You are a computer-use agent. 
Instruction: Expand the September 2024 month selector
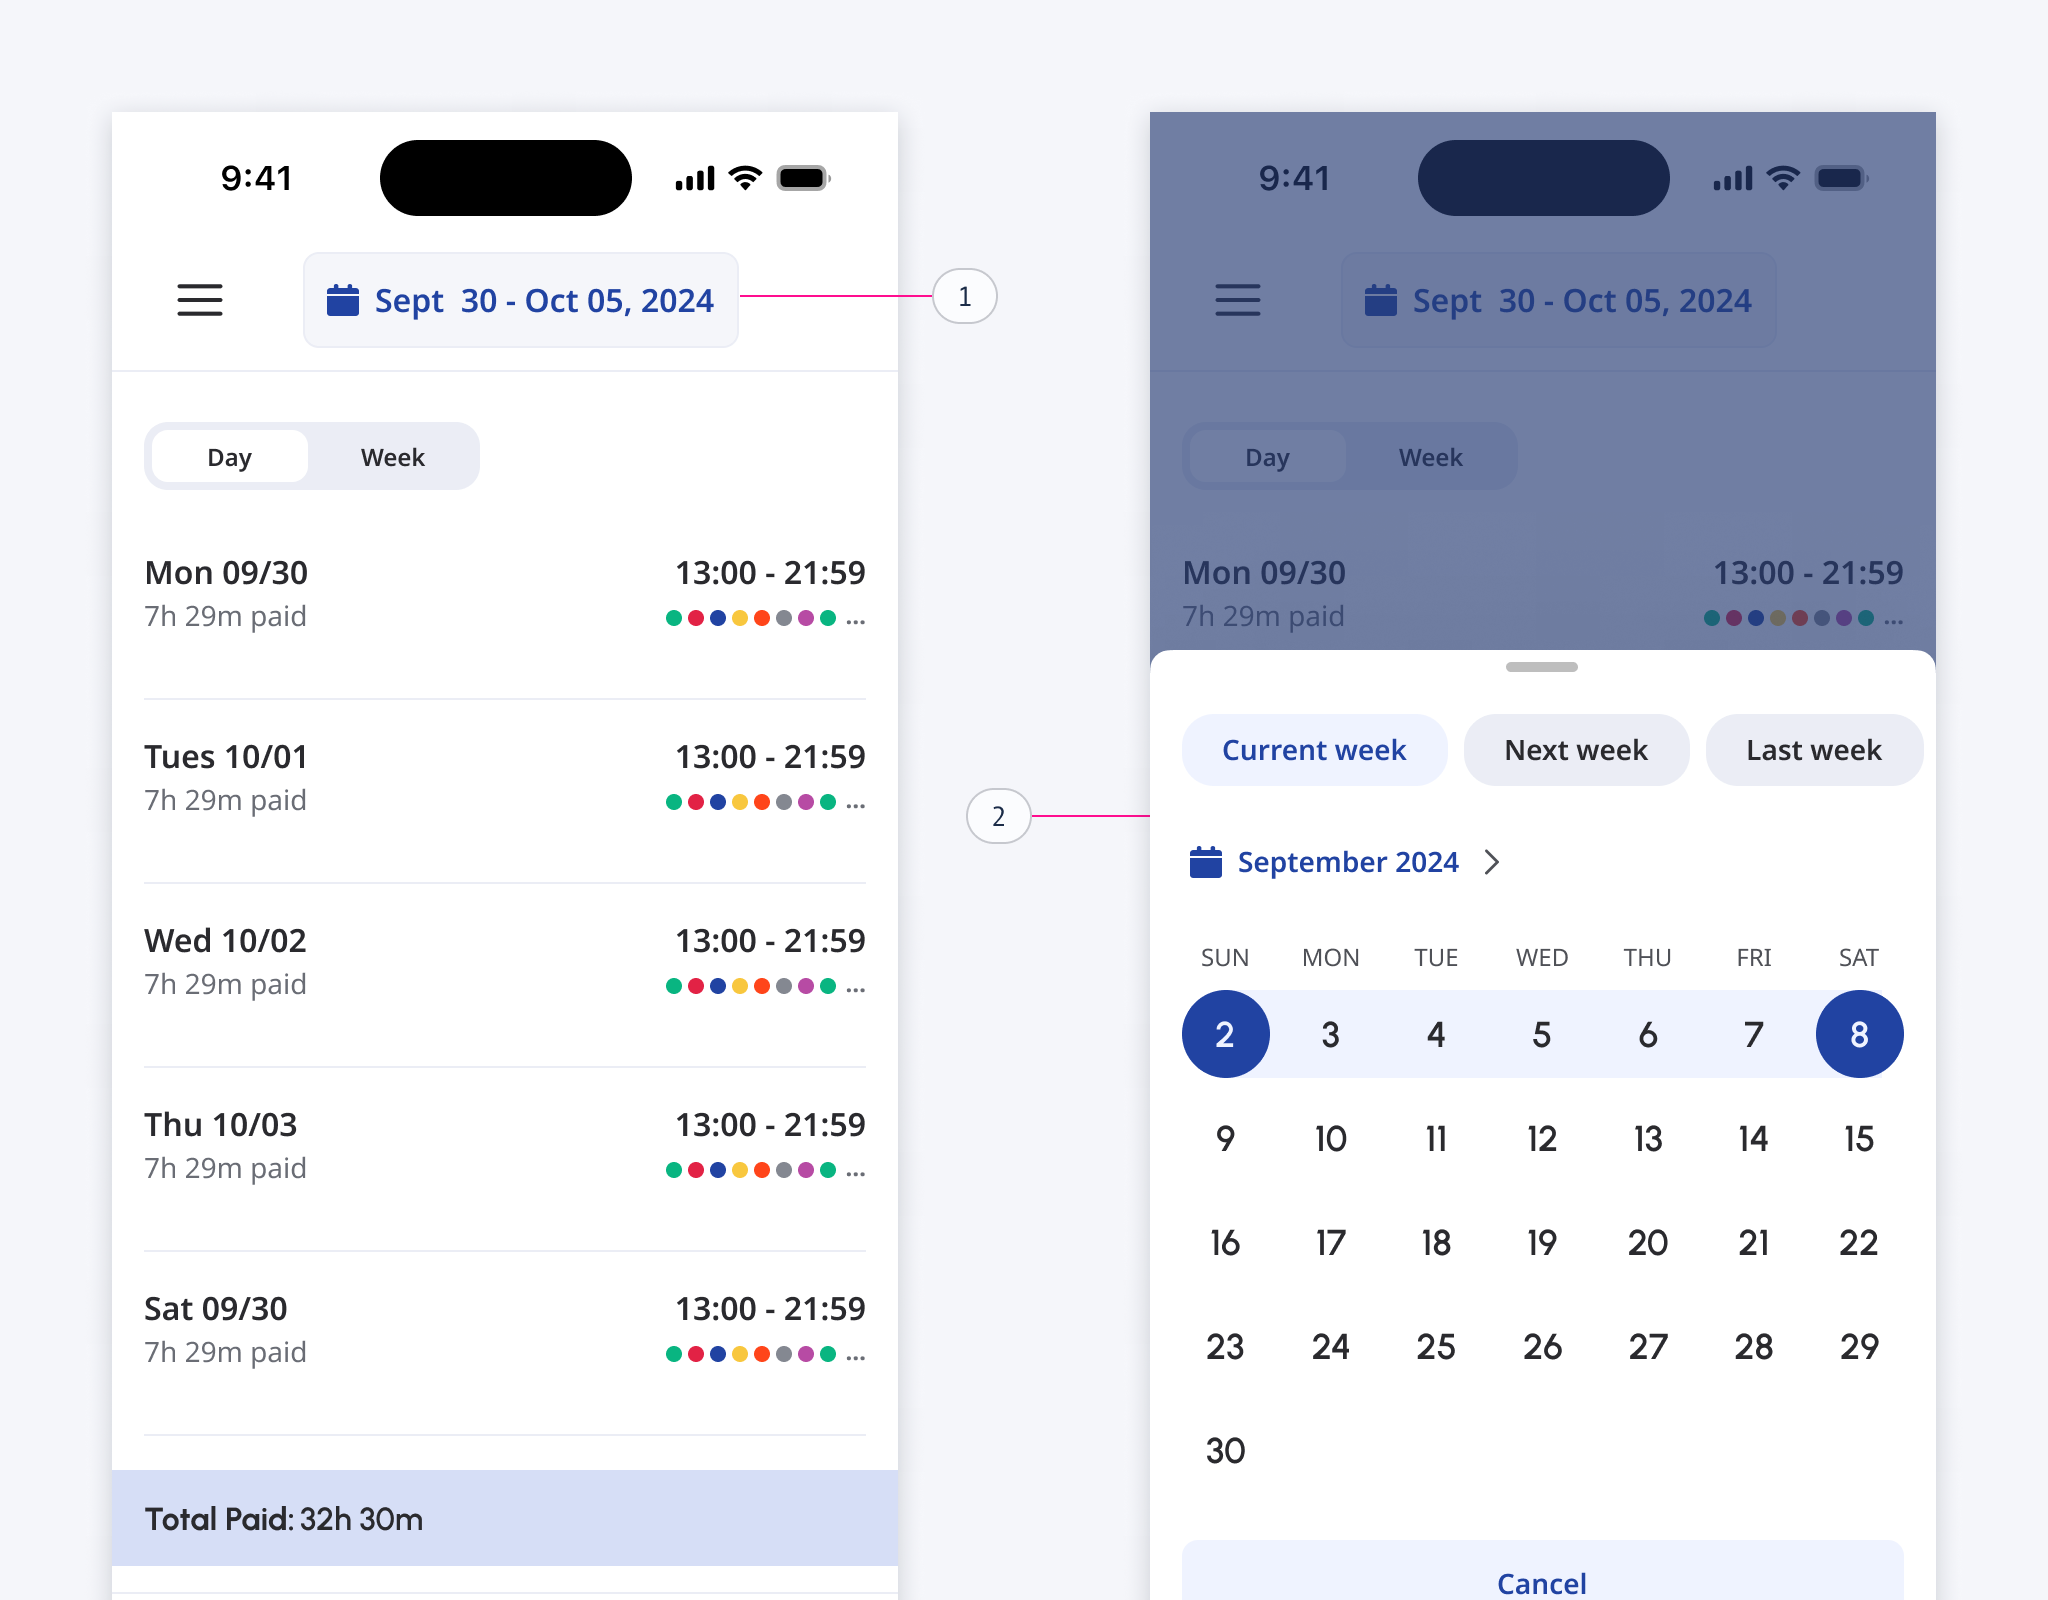[x=1347, y=862]
